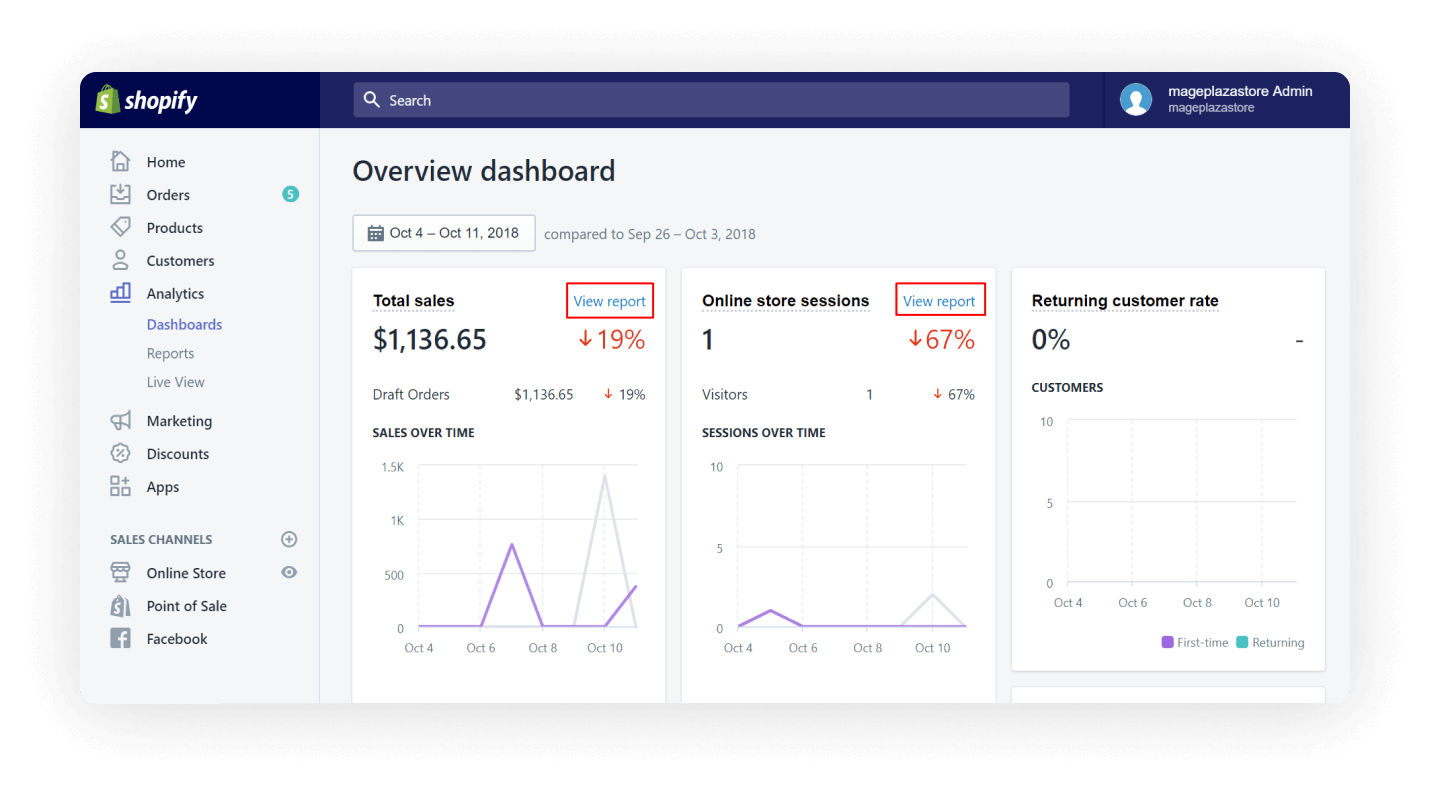Click the Customers icon
Image resolution: width=1430 pixels, height=794 pixels.
point(119,260)
